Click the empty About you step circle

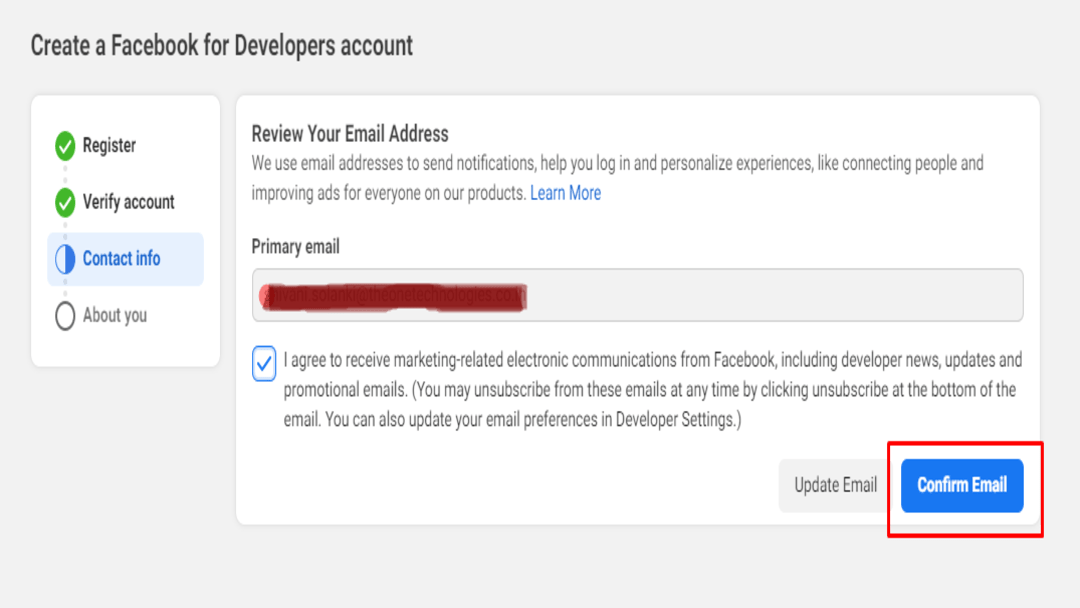65,315
